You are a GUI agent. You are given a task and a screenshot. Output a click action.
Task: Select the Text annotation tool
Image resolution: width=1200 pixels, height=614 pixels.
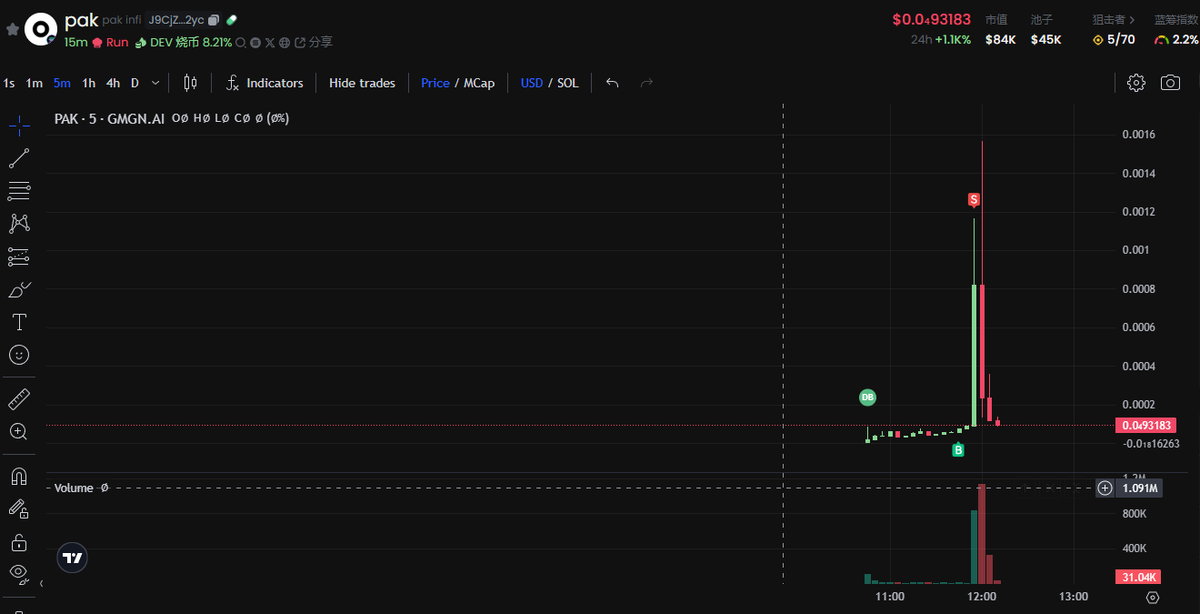point(19,322)
